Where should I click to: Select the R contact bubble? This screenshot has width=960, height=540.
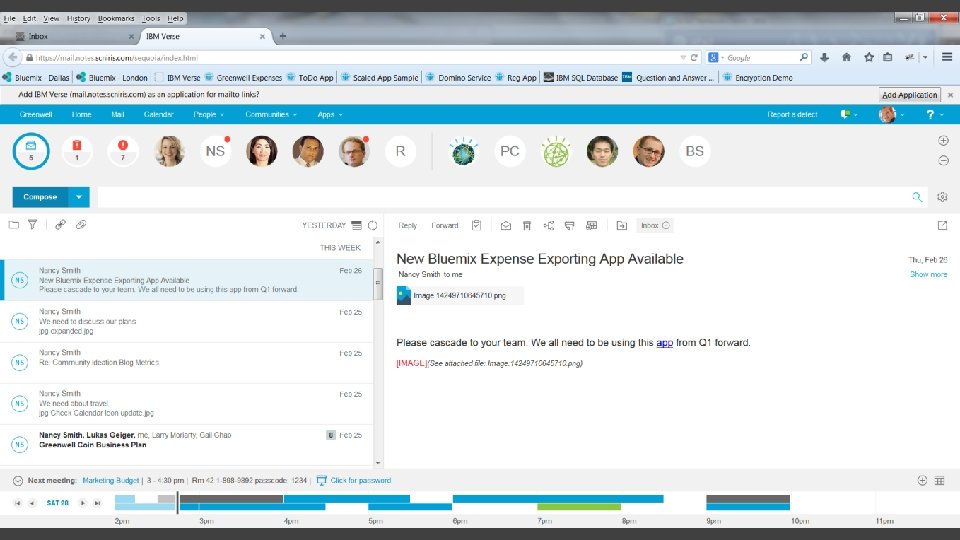coord(400,151)
